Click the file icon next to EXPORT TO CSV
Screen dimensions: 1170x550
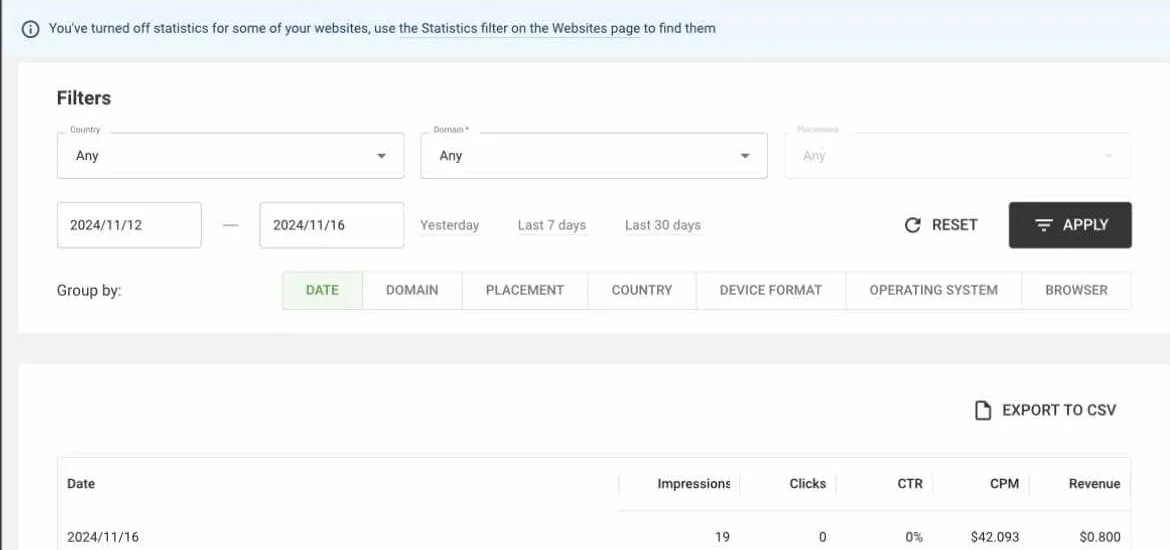tap(983, 410)
